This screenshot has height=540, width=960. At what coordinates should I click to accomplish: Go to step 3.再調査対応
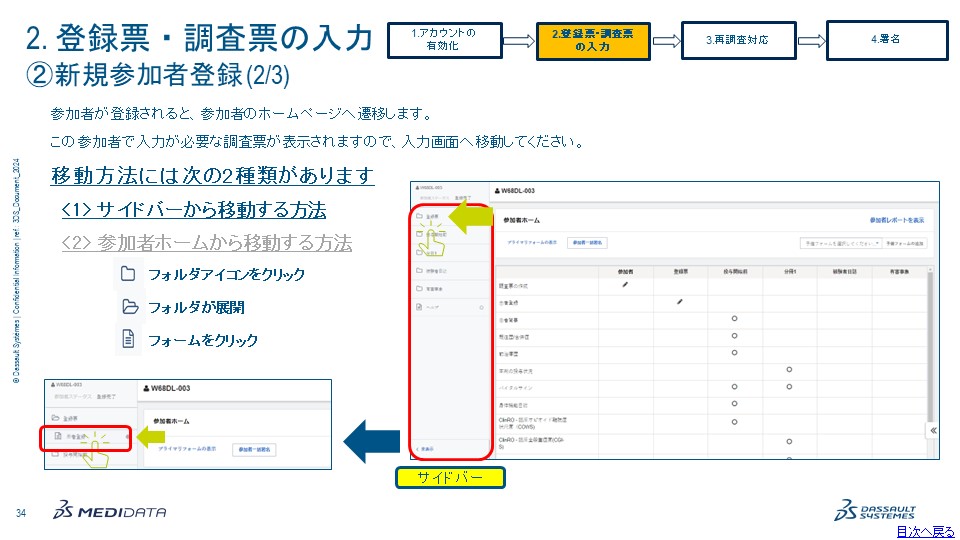tap(736, 40)
